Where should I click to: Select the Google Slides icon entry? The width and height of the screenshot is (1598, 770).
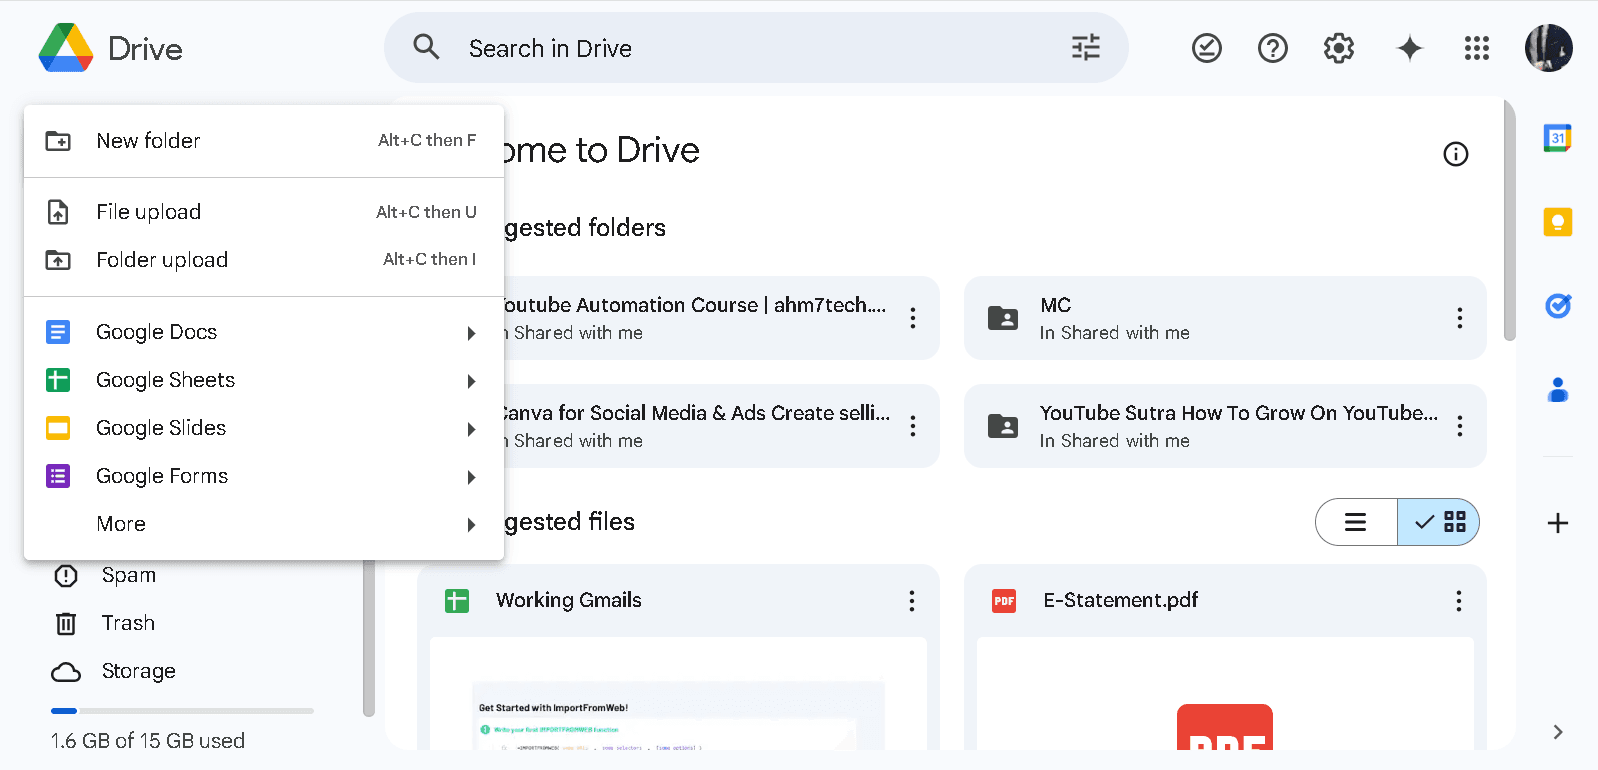pos(58,428)
